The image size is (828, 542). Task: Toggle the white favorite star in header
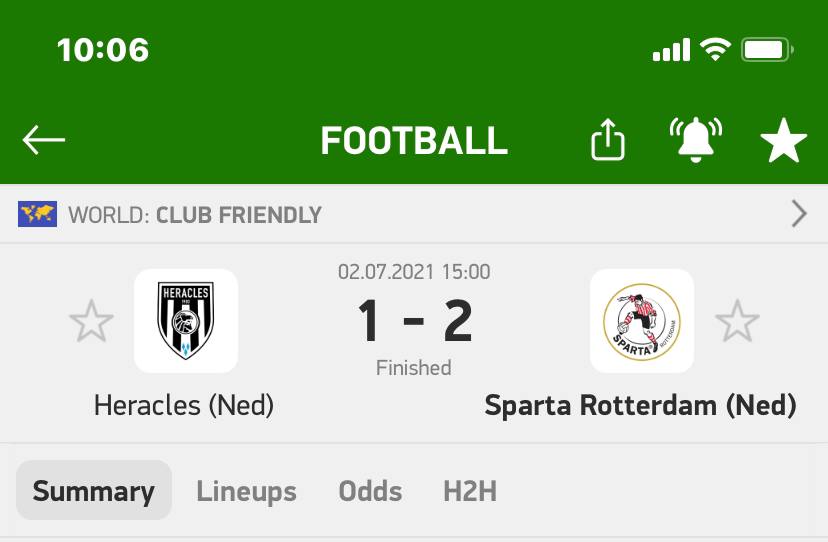[784, 140]
